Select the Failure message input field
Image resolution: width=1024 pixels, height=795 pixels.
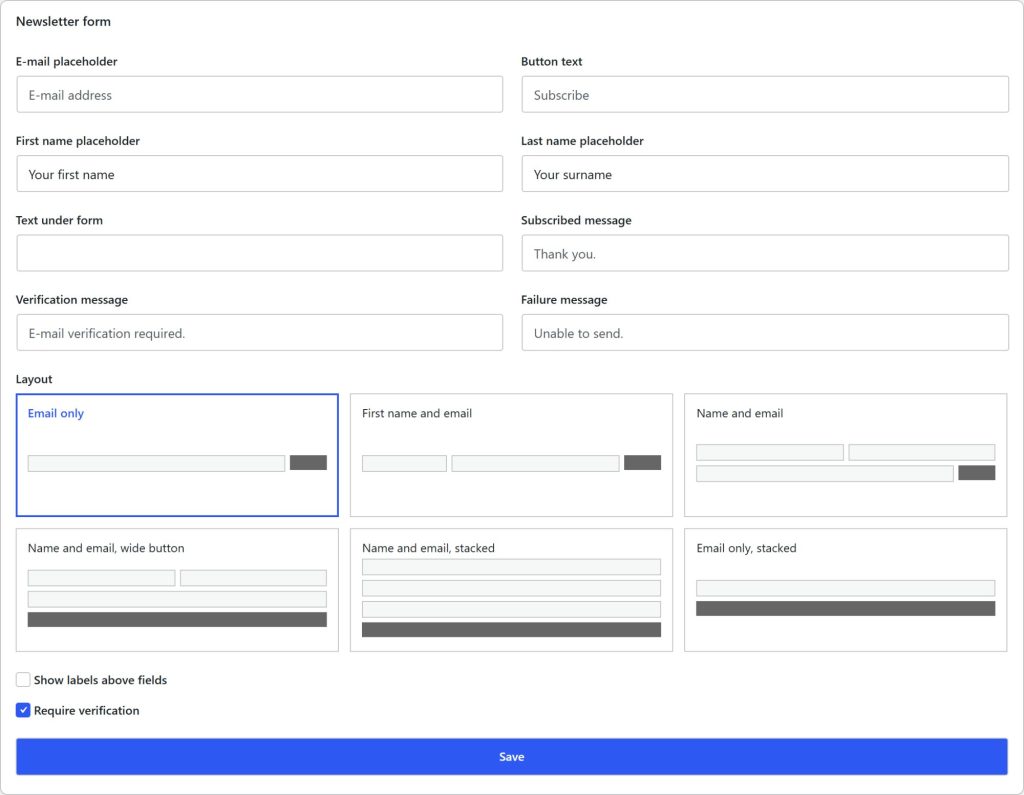[765, 333]
